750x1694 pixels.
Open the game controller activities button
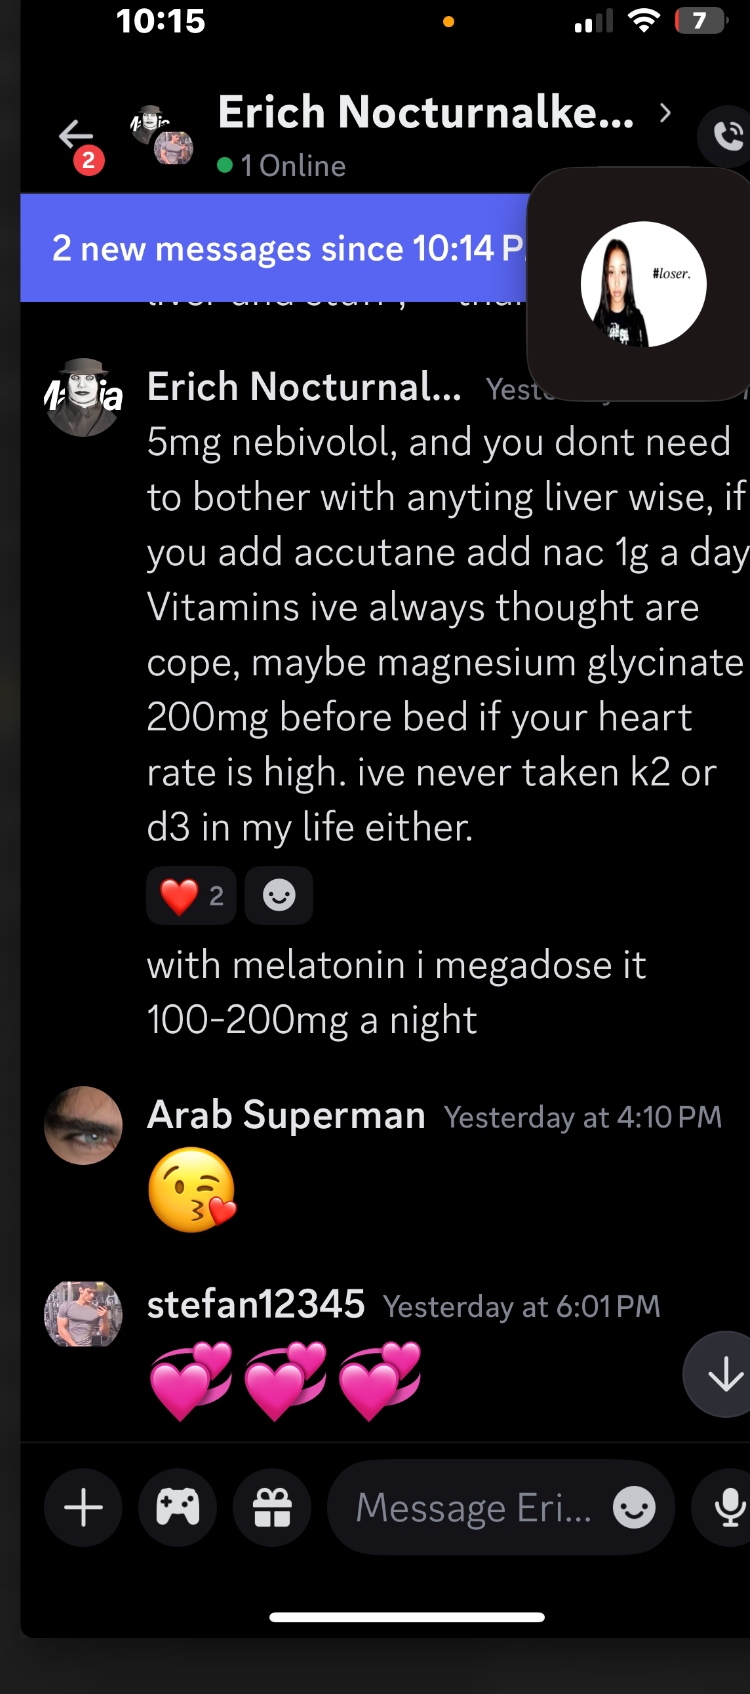[178, 1507]
